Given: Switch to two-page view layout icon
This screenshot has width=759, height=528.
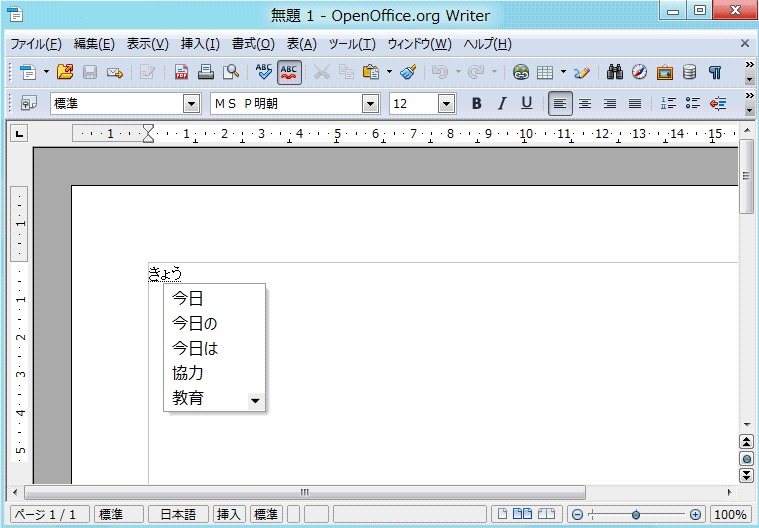Looking at the screenshot, I should click(x=522, y=513).
